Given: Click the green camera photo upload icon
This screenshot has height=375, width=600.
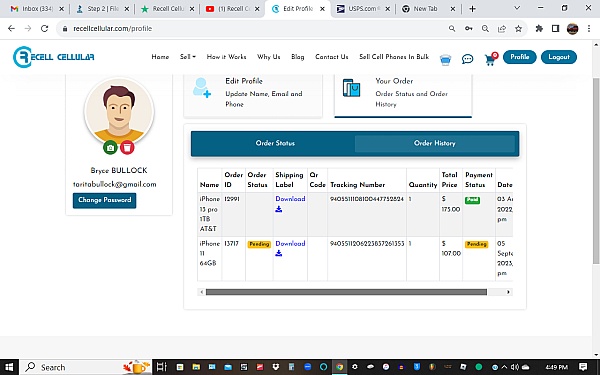Looking at the screenshot, I should coord(110,147).
